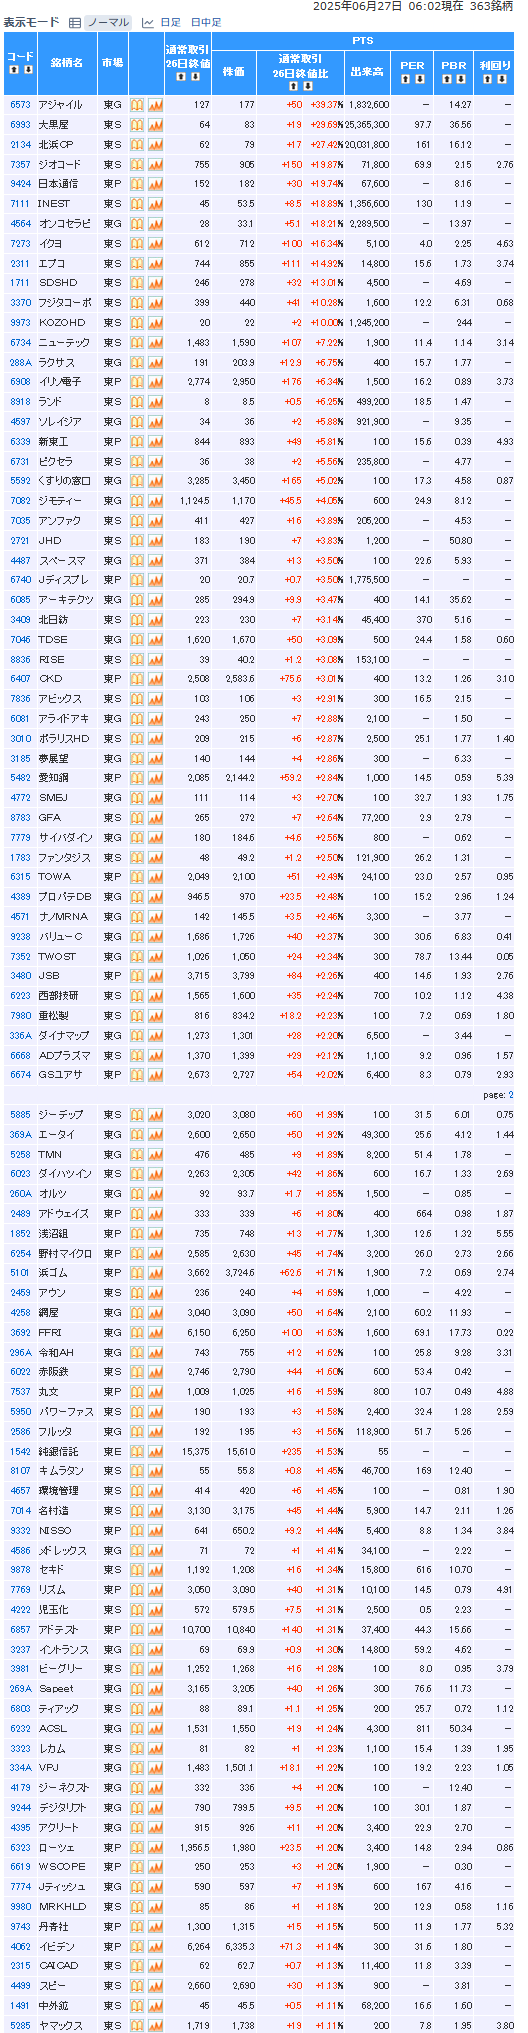Switch display mode to 日中足 chart
528x2033 pixels.
pyautogui.click(x=206, y=22)
